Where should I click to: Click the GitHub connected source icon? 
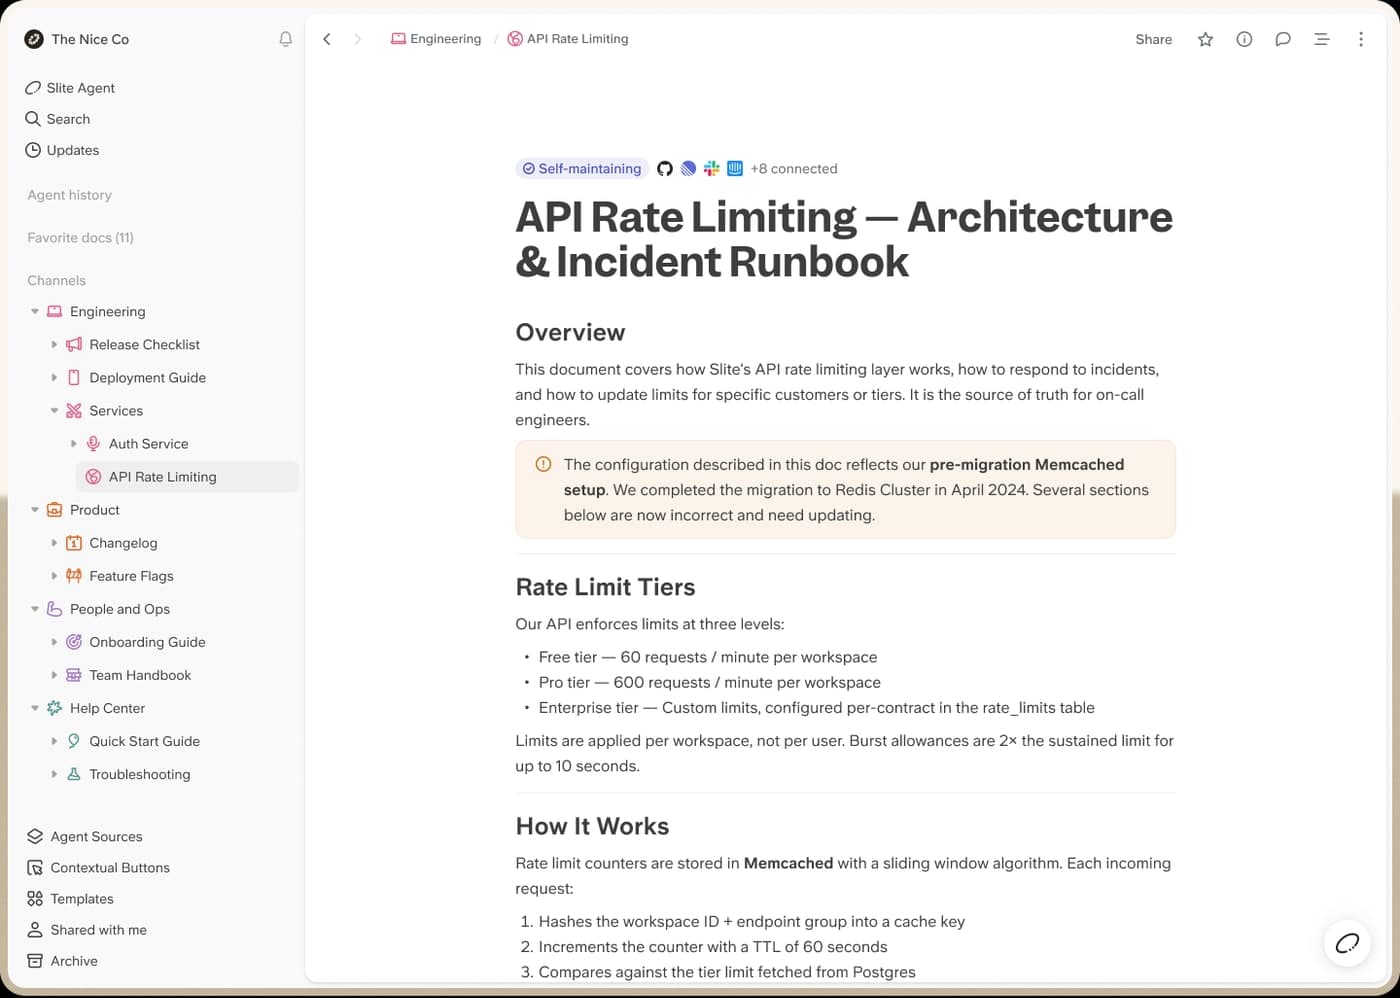[x=665, y=168]
